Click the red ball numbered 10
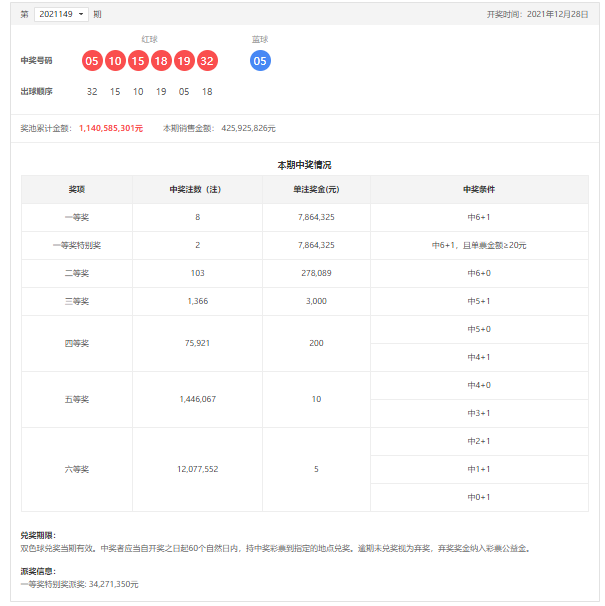The image size is (605, 606). pyautogui.click(x=115, y=61)
